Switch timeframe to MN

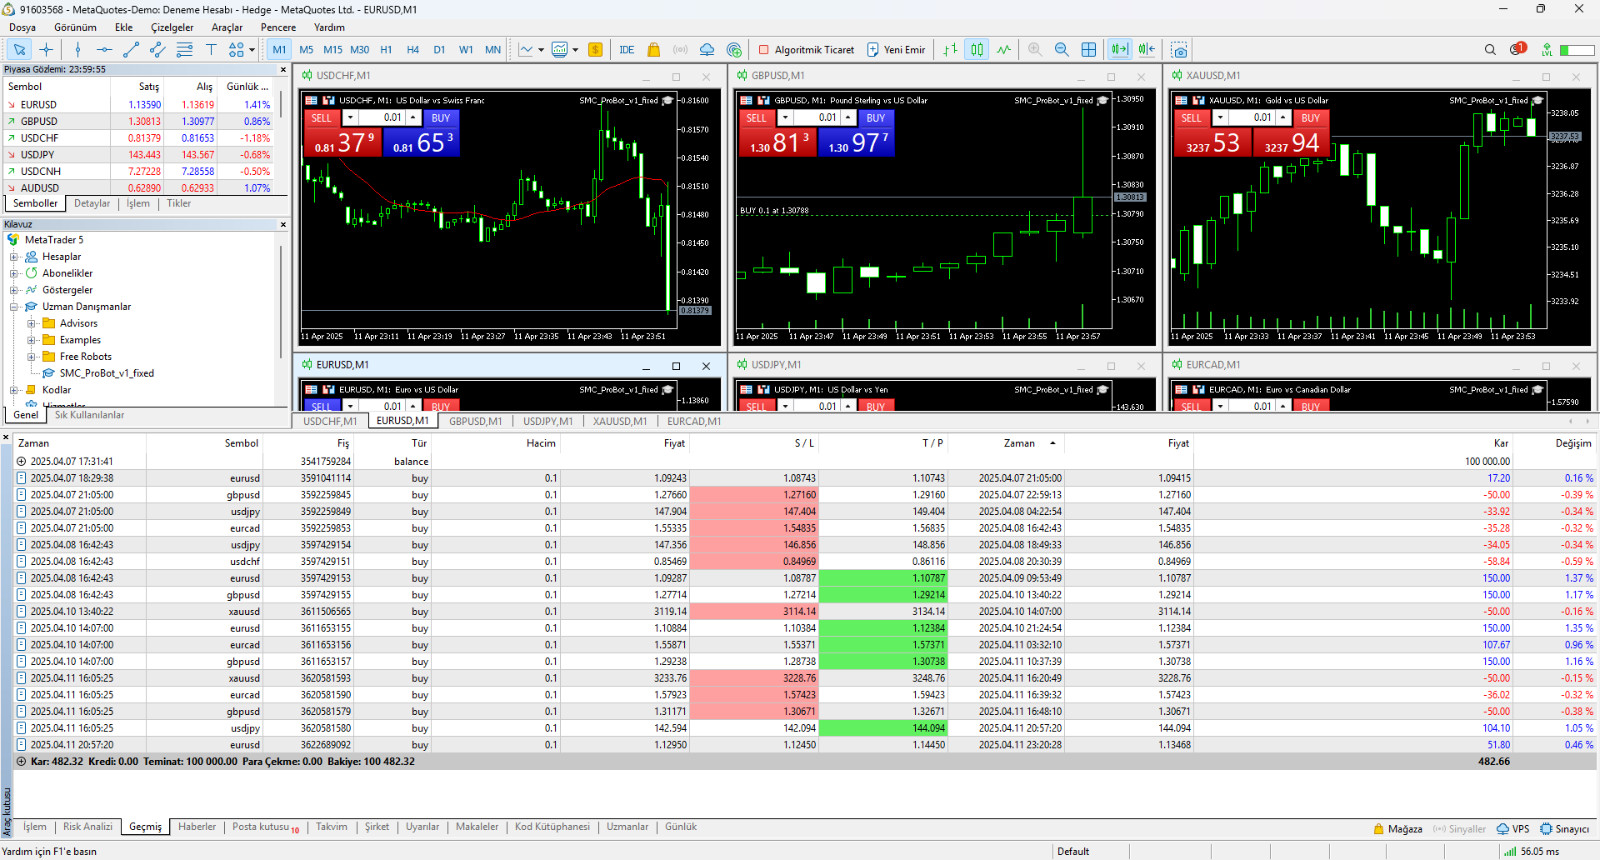(x=493, y=49)
